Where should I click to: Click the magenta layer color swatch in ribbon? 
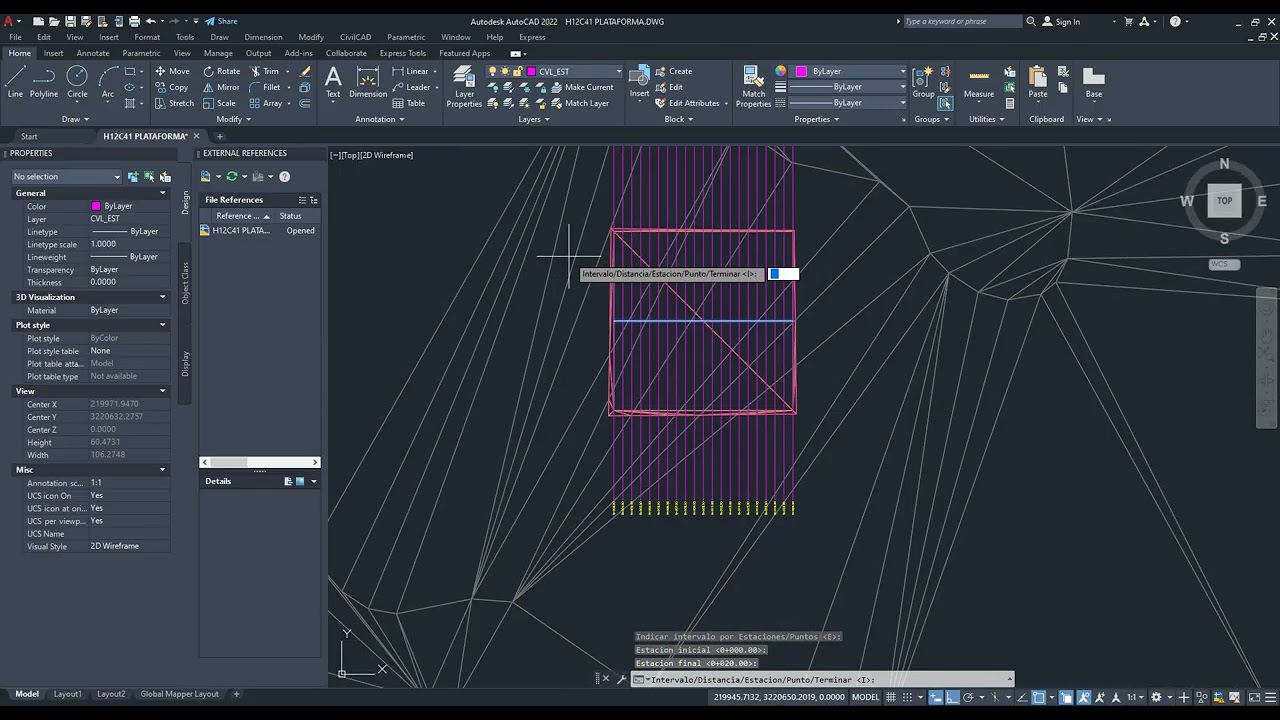[x=533, y=71]
